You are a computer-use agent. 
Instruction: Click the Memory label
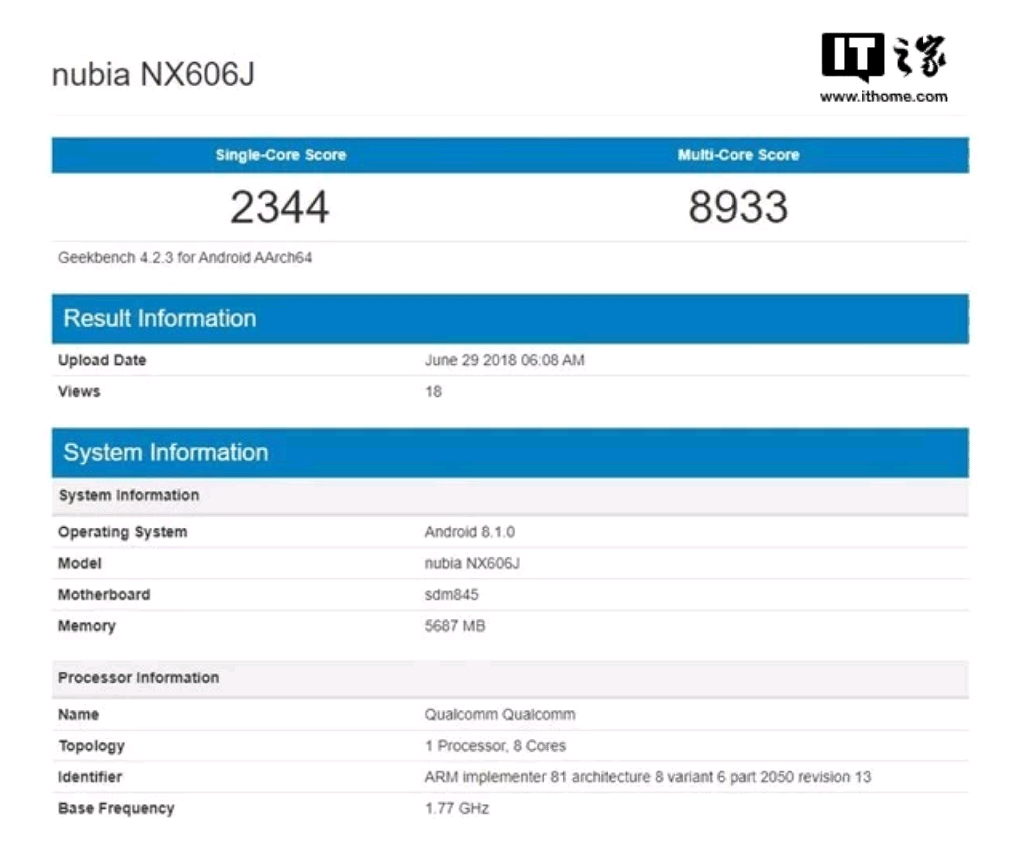click(86, 626)
